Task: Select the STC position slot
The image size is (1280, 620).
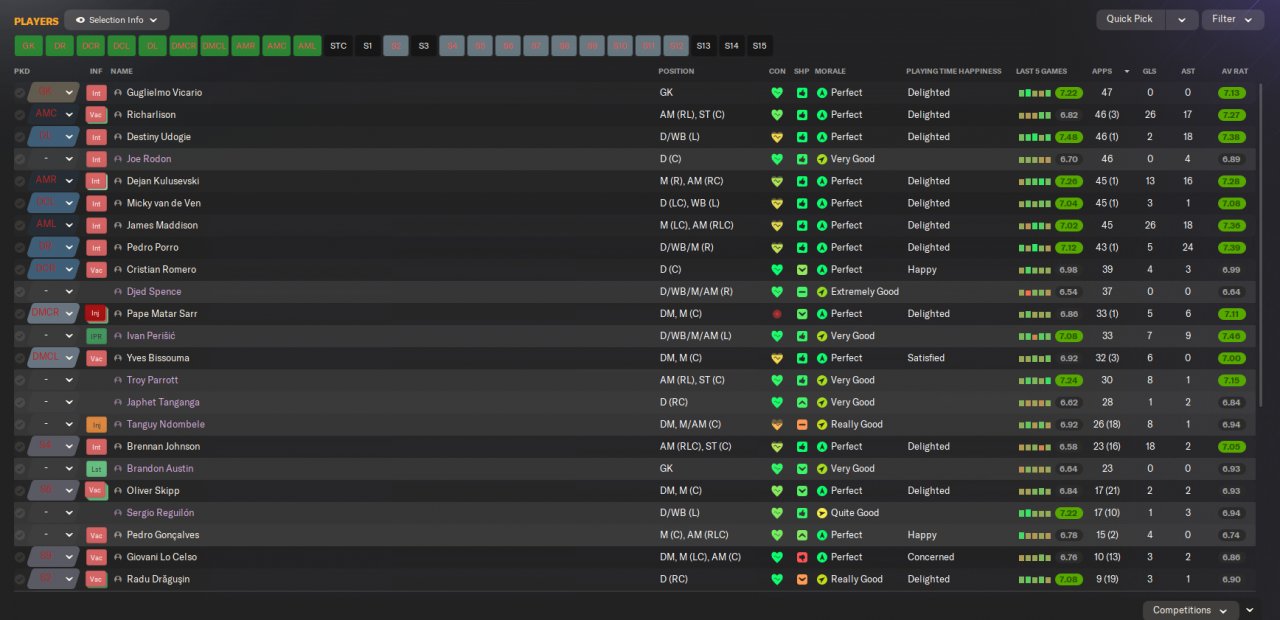Action: pyautogui.click(x=338, y=46)
